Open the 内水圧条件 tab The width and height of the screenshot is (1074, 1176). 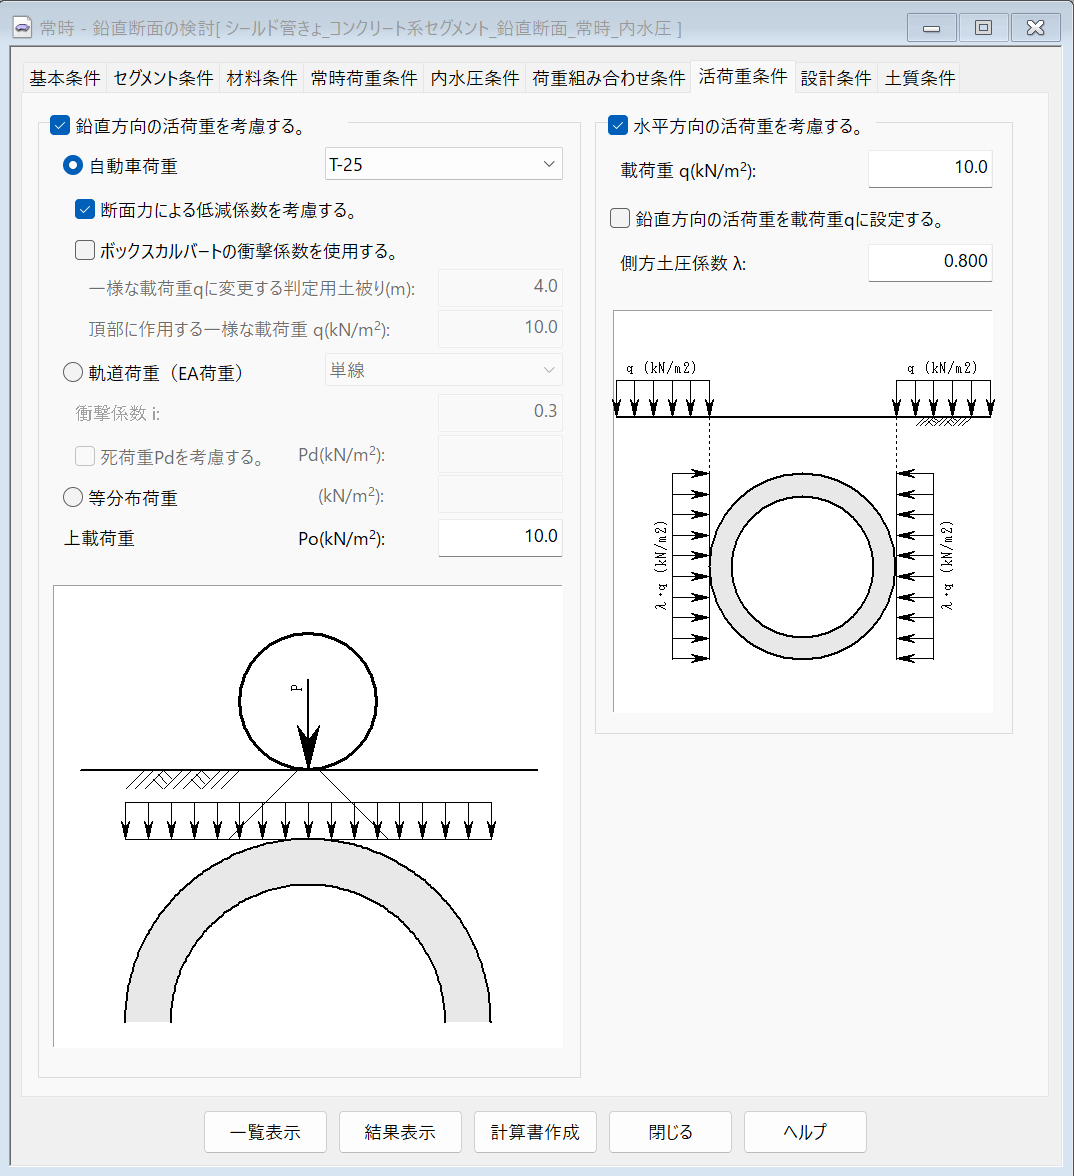(x=475, y=78)
